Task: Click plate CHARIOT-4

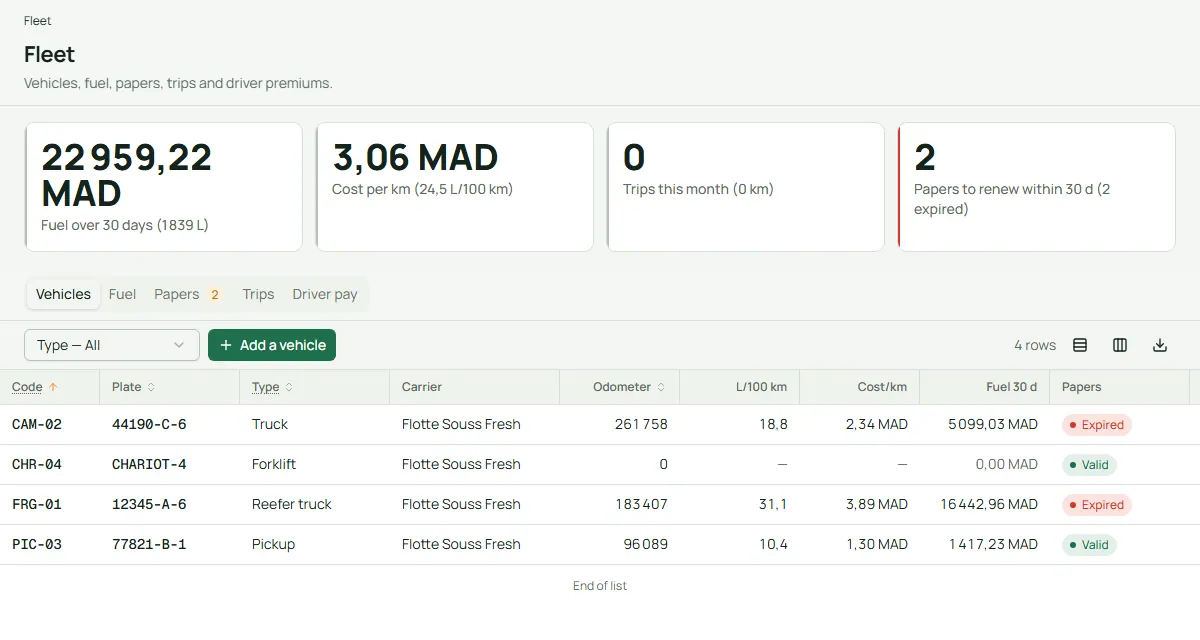Action: [x=149, y=464]
